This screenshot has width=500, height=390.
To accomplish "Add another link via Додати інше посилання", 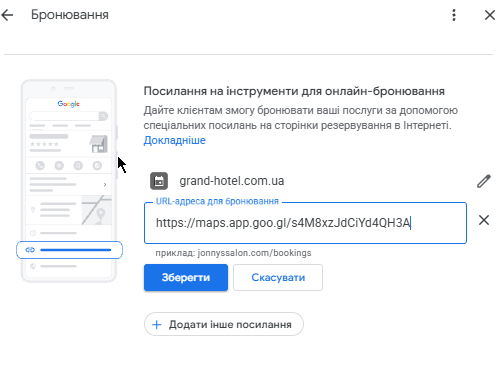I will coord(224,324).
